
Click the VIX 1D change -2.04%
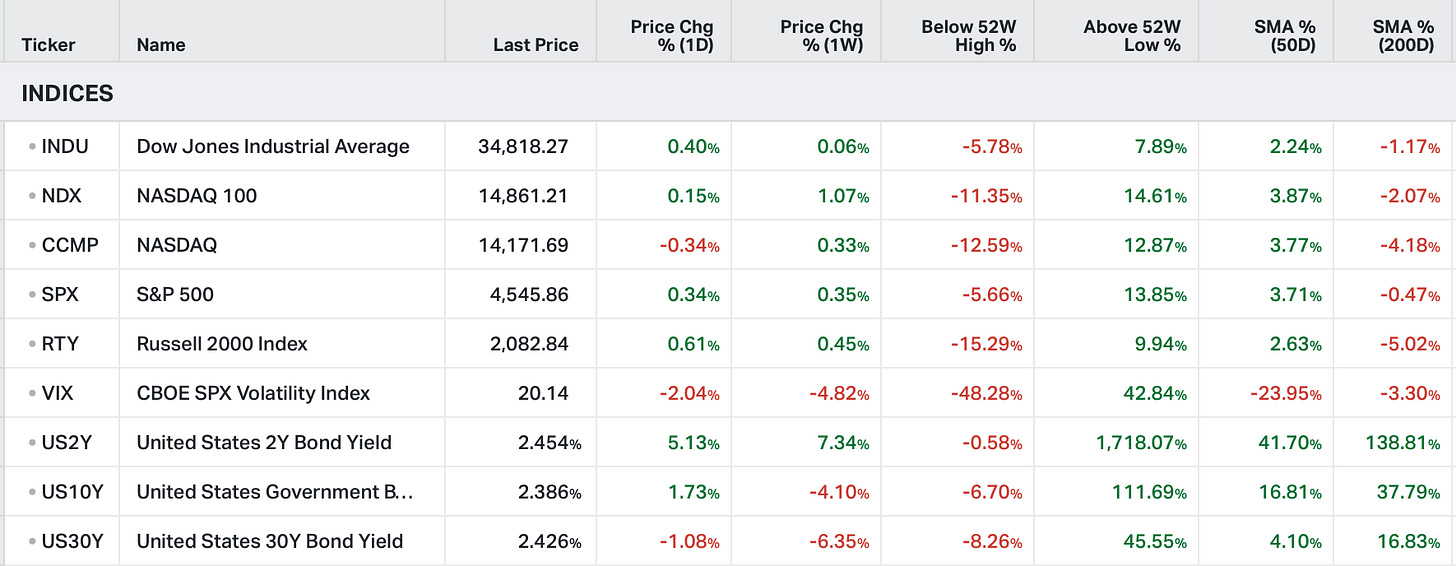point(689,393)
